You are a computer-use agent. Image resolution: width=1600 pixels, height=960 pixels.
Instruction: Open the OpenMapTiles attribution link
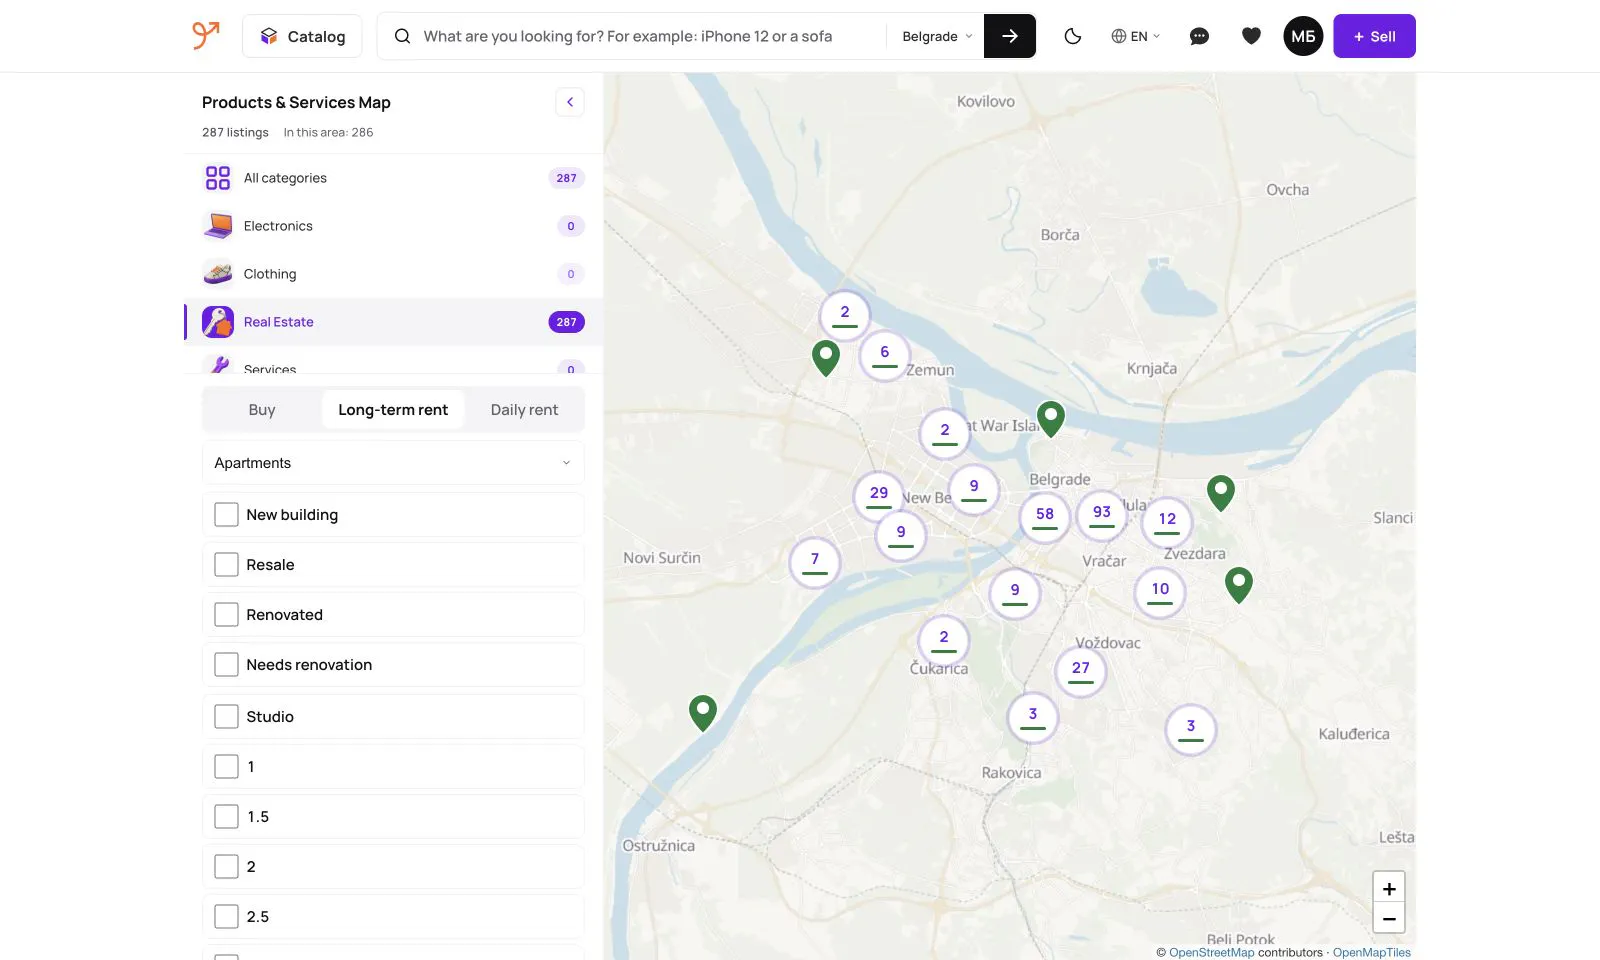(x=1371, y=952)
